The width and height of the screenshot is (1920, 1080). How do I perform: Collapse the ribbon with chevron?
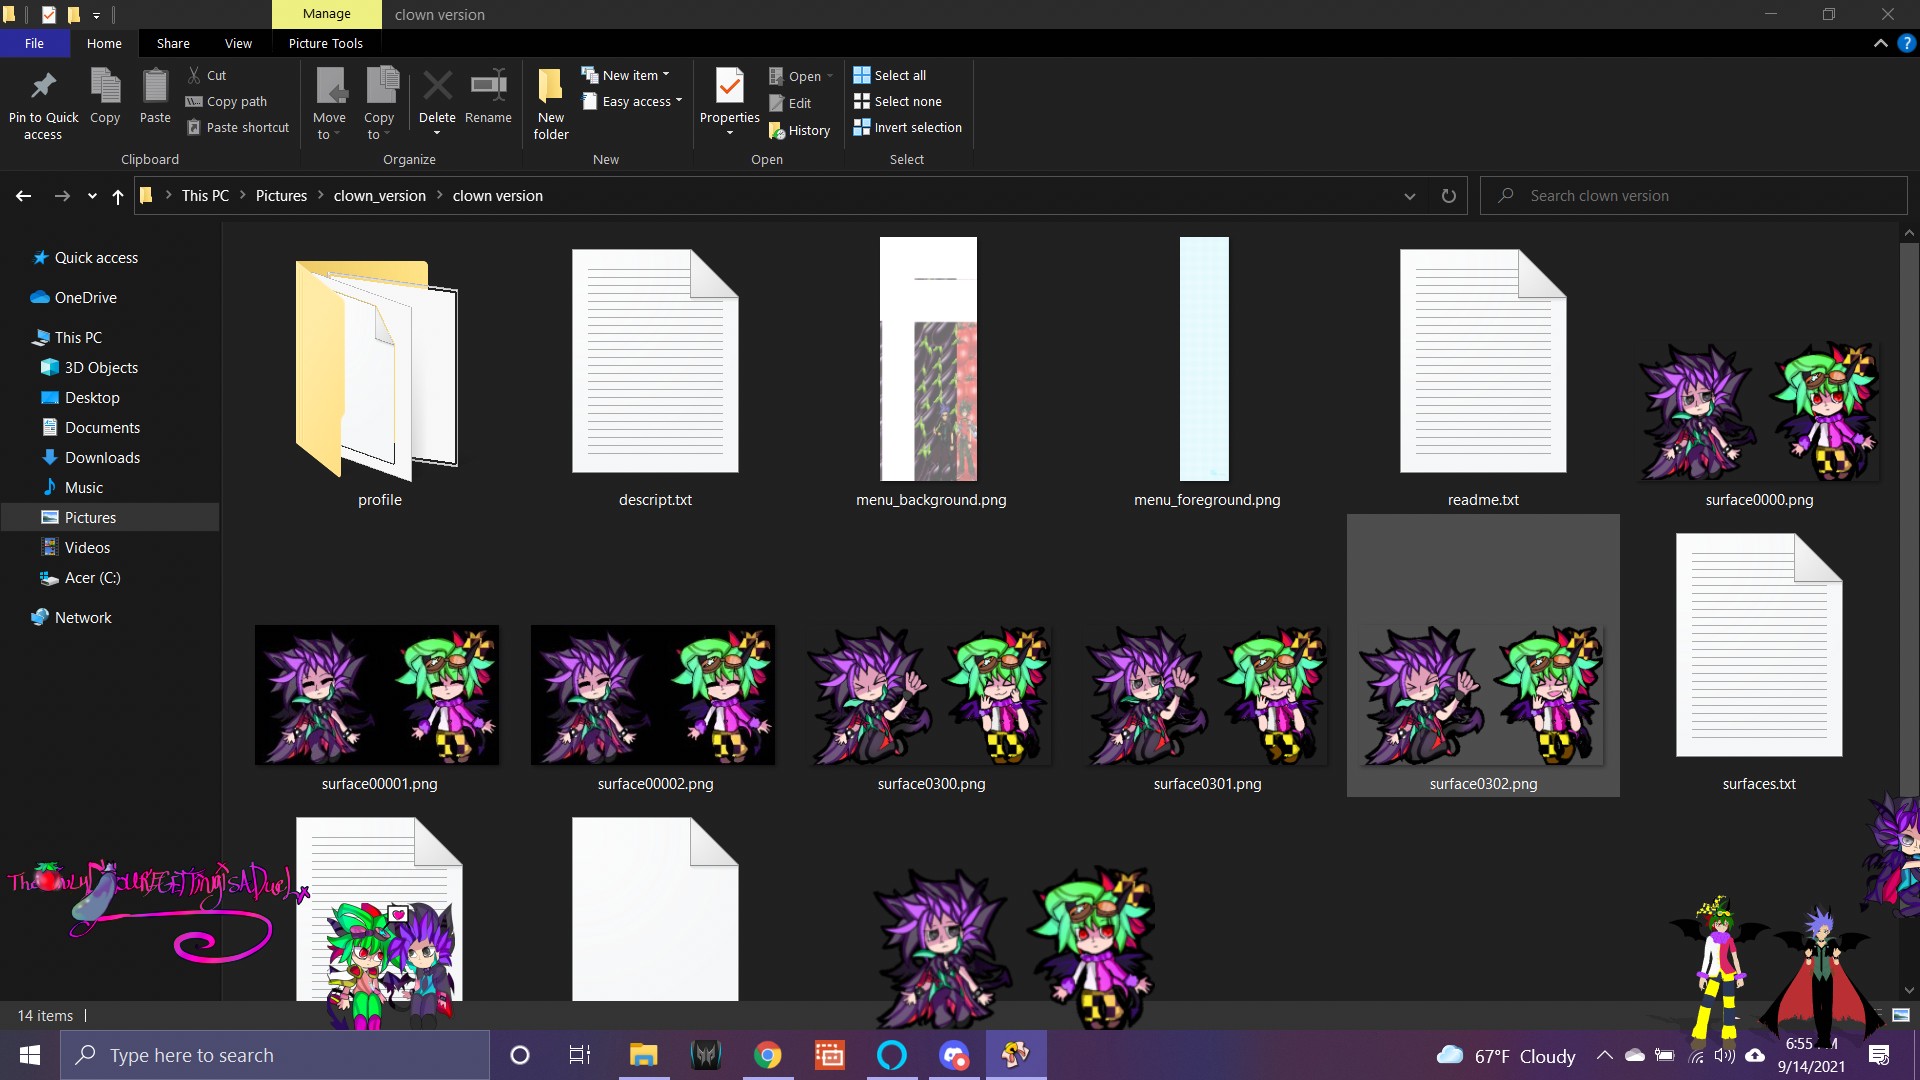(1880, 43)
